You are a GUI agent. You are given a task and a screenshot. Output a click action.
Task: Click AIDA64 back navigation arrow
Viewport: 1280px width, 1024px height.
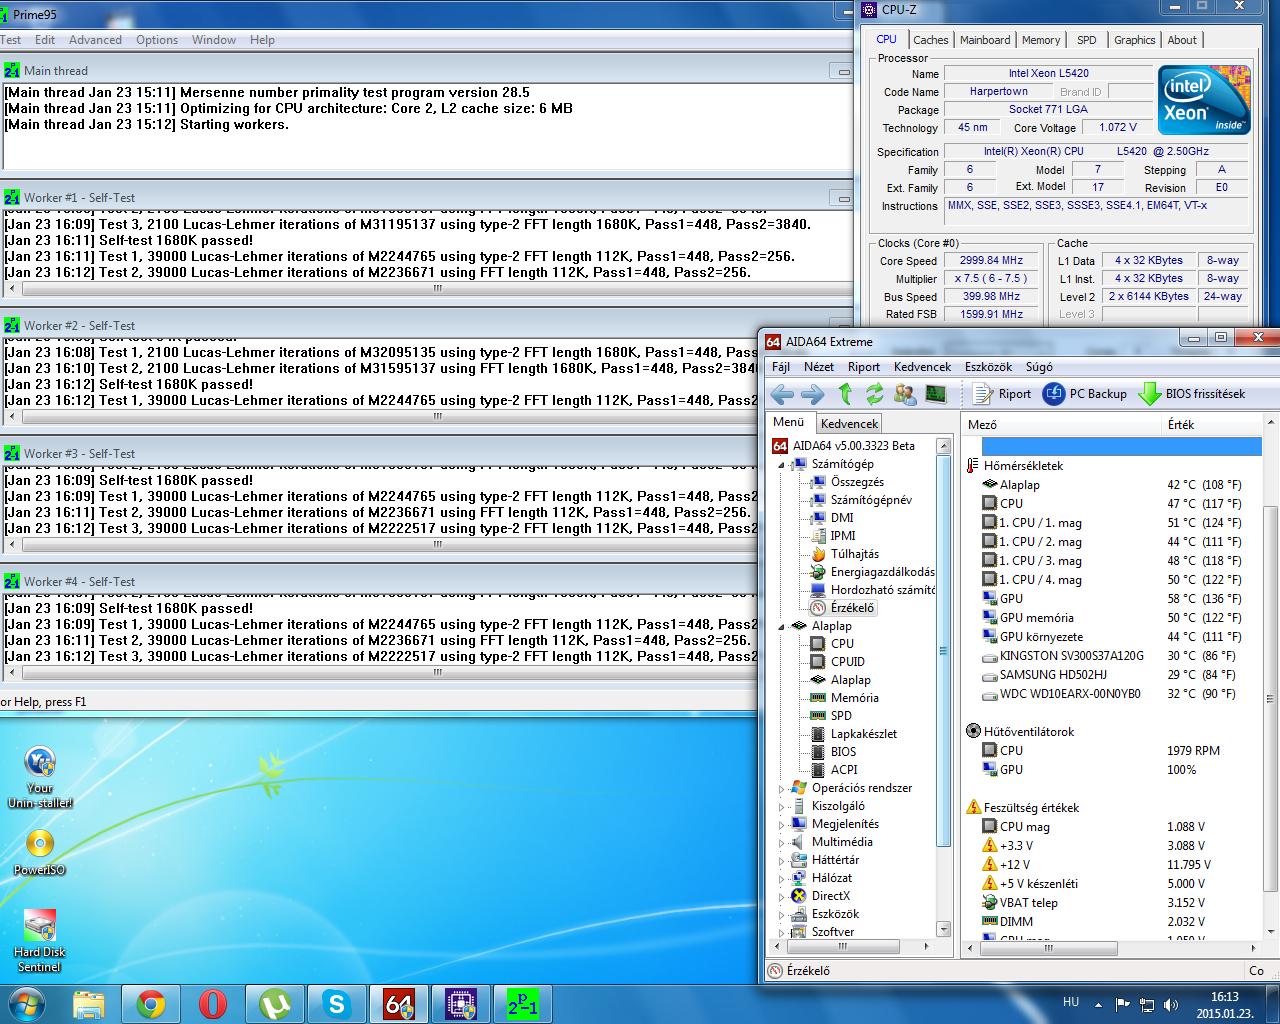782,394
